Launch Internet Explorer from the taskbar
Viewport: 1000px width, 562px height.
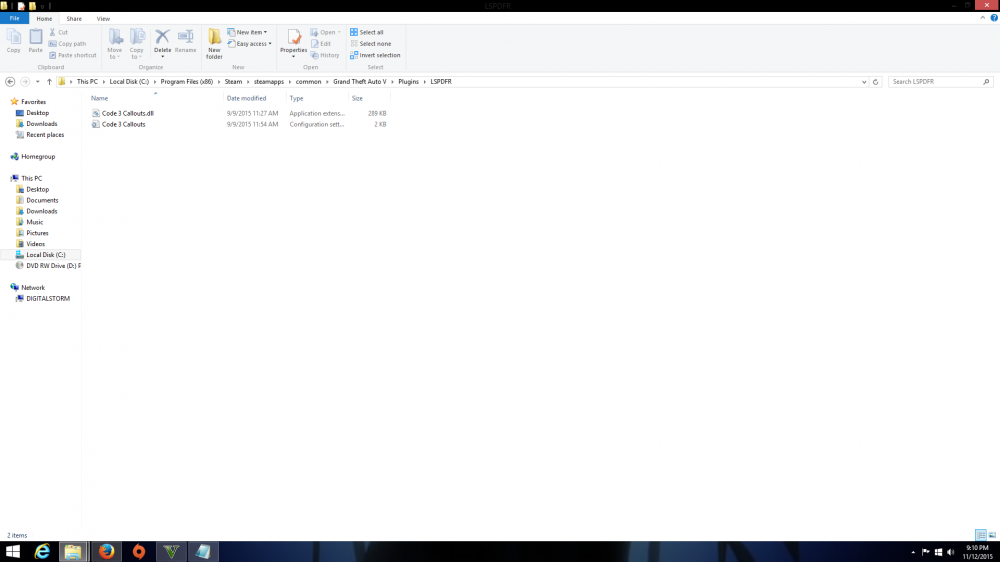pyautogui.click(x=42, y=552)
